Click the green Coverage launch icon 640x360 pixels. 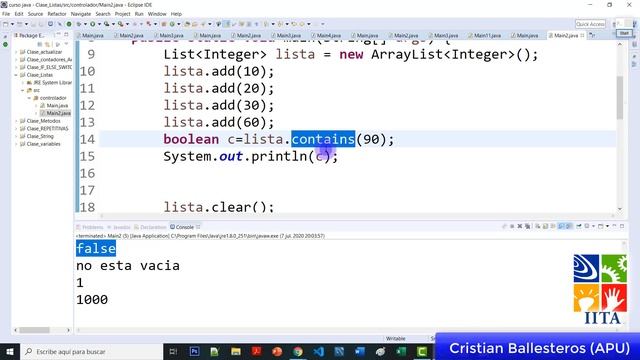click(107, 24)
